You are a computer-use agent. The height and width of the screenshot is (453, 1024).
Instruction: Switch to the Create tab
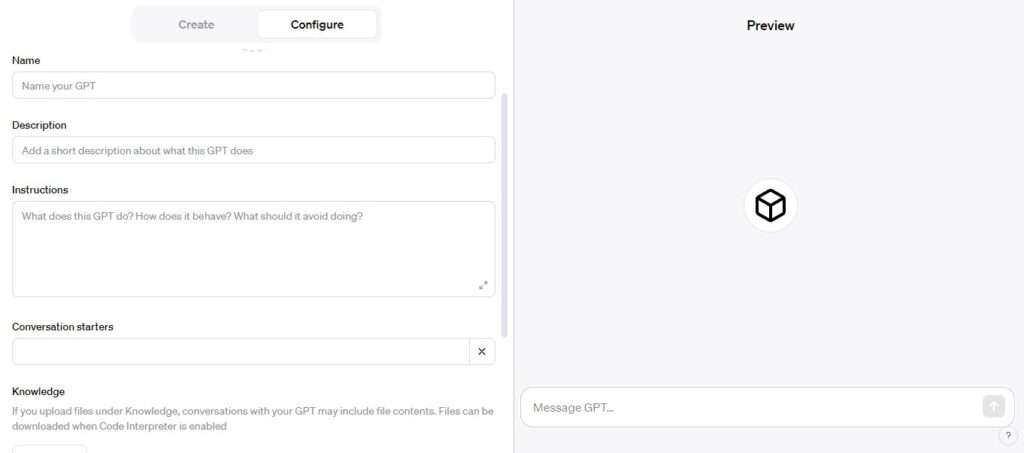(196, 25)
